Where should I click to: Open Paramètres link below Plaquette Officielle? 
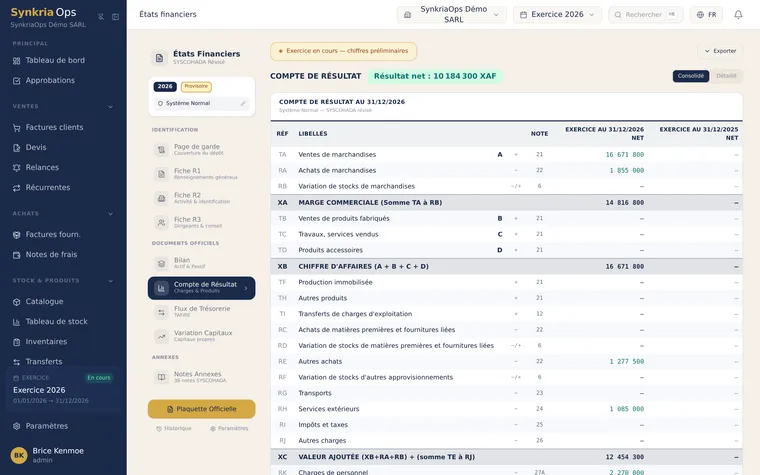tap(229, 428)
